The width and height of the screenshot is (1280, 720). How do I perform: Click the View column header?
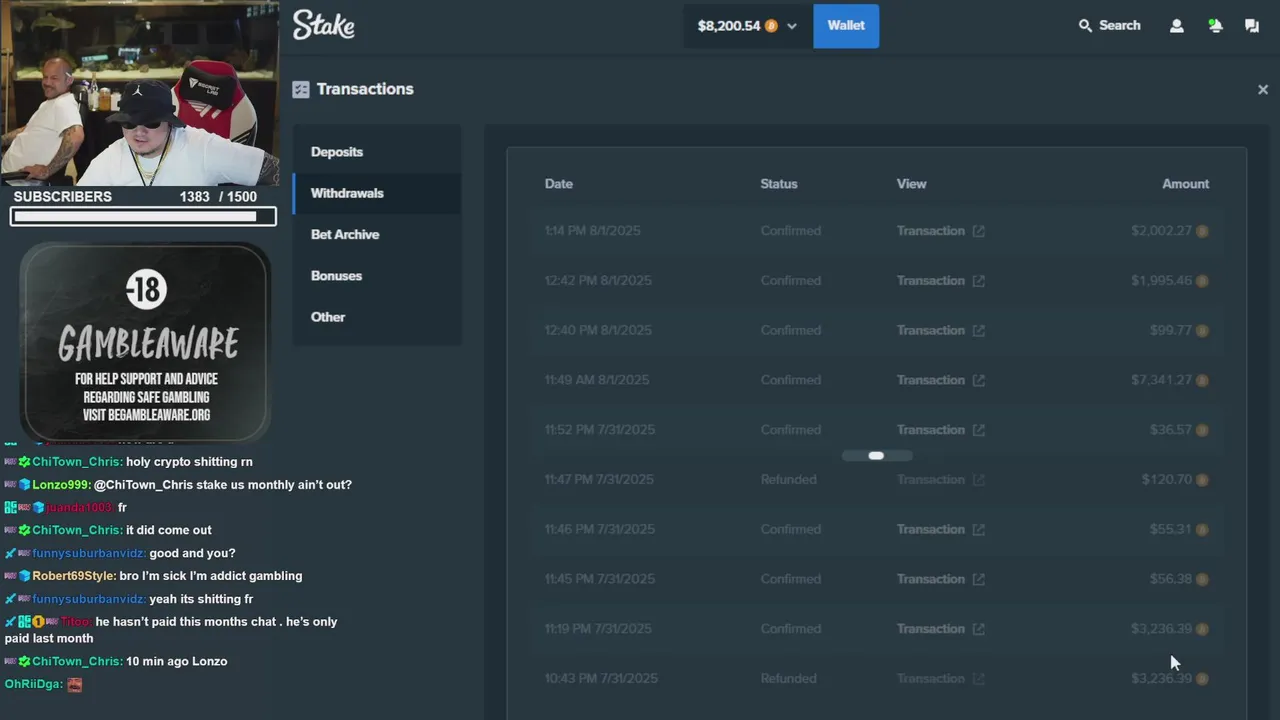(911, 184)
